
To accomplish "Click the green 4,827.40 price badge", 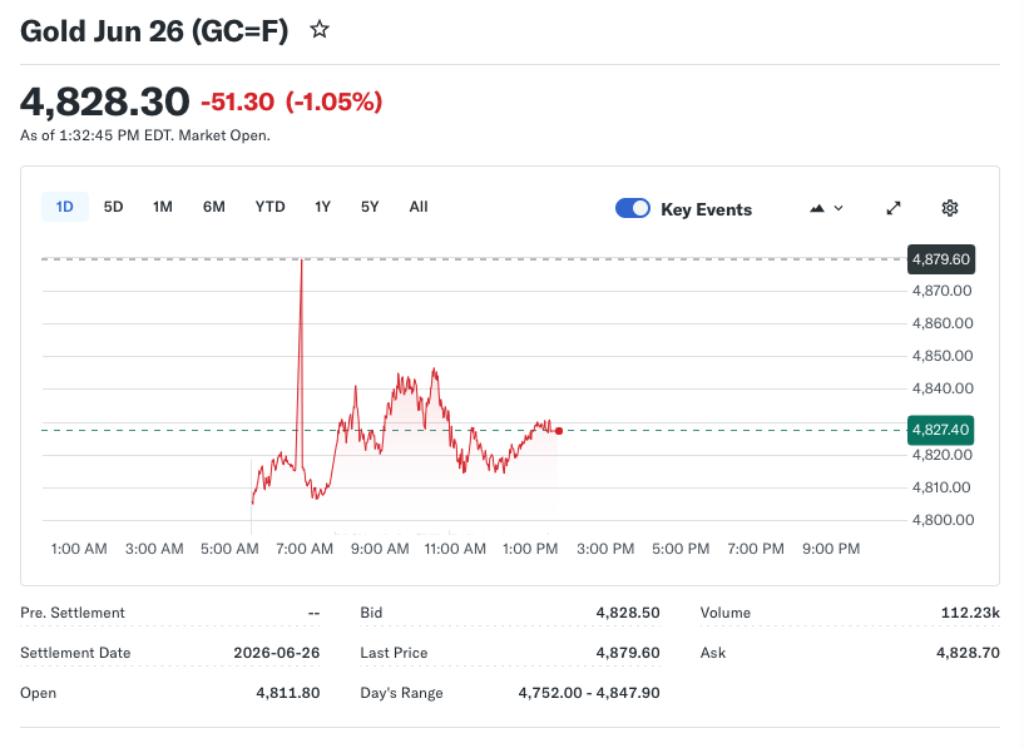I will [940, 430].
